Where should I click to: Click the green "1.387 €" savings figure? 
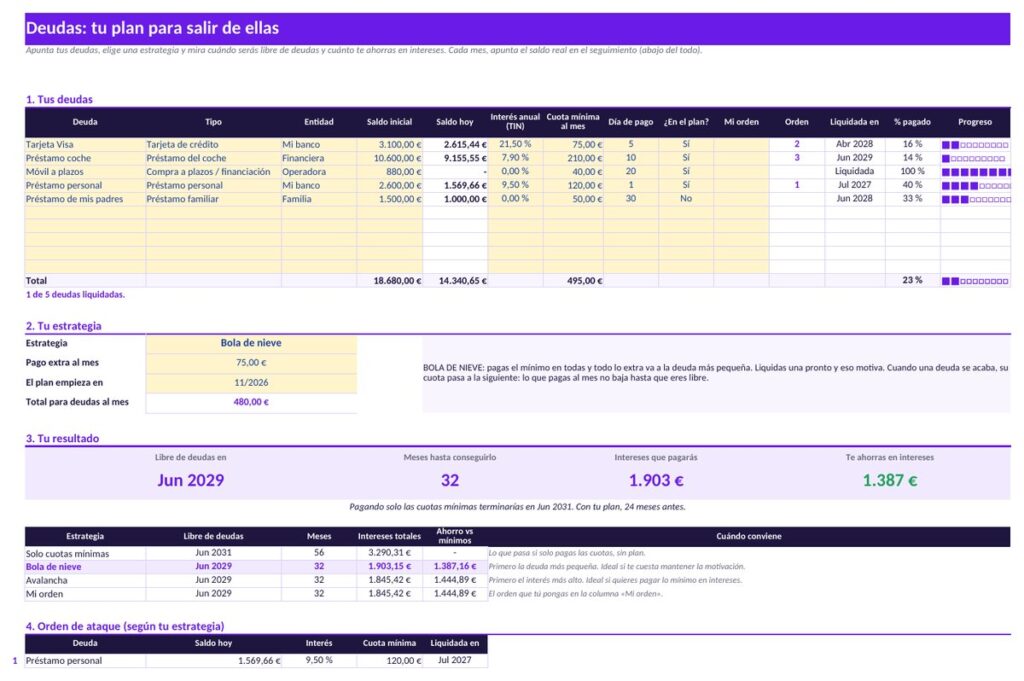889,481
